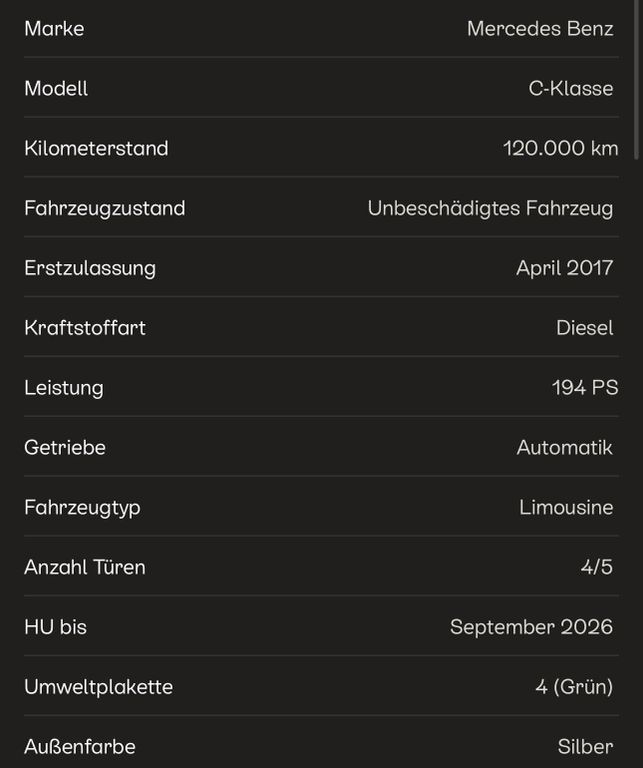
Task: Select the Silber exterior color value
Action: click(585, 747)
